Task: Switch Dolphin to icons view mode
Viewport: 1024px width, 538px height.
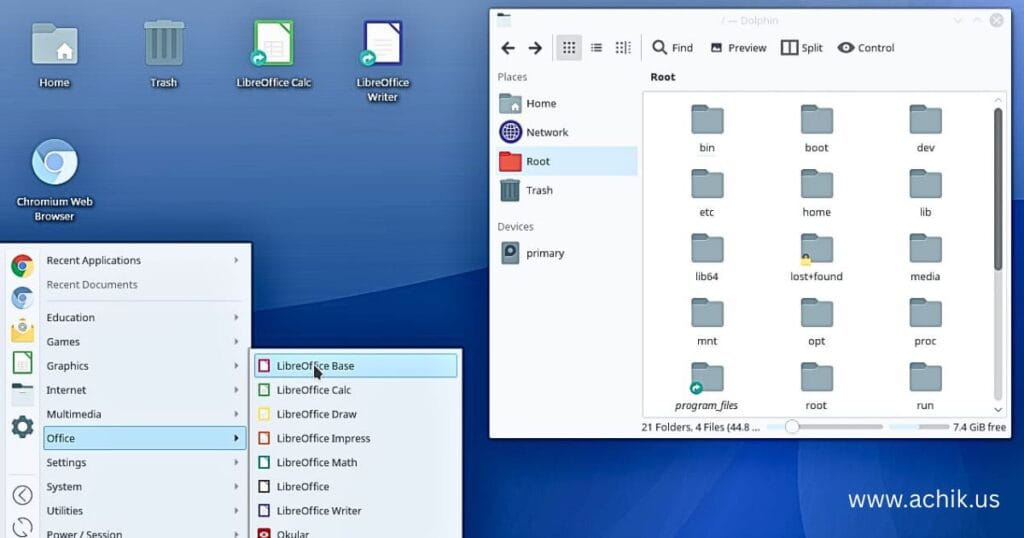Action: (x=569, y=48)
